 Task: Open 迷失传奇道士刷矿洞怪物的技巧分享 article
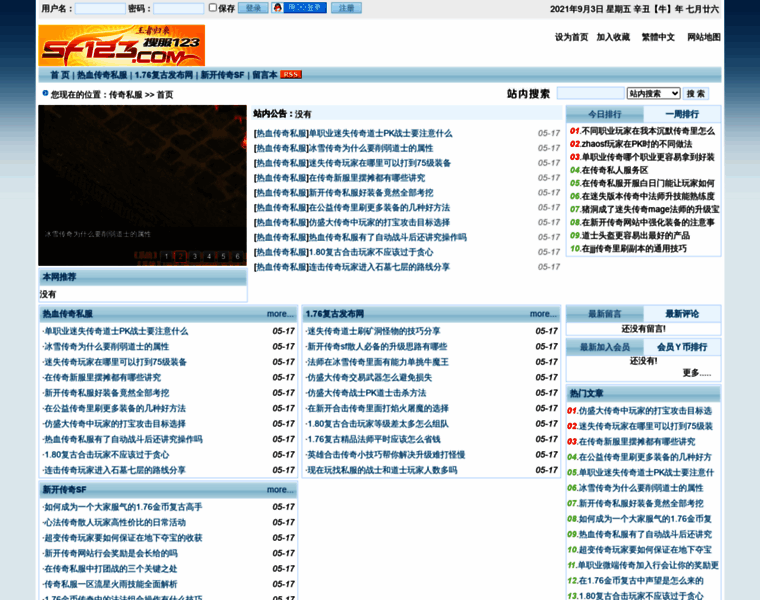(373, 331)
